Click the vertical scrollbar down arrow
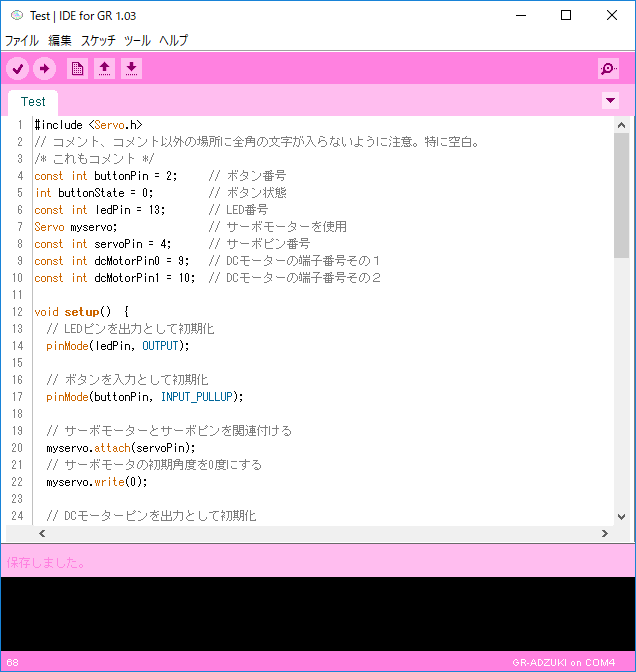The height and width of the screenshot is (672, 636). [x=621, y=517]
